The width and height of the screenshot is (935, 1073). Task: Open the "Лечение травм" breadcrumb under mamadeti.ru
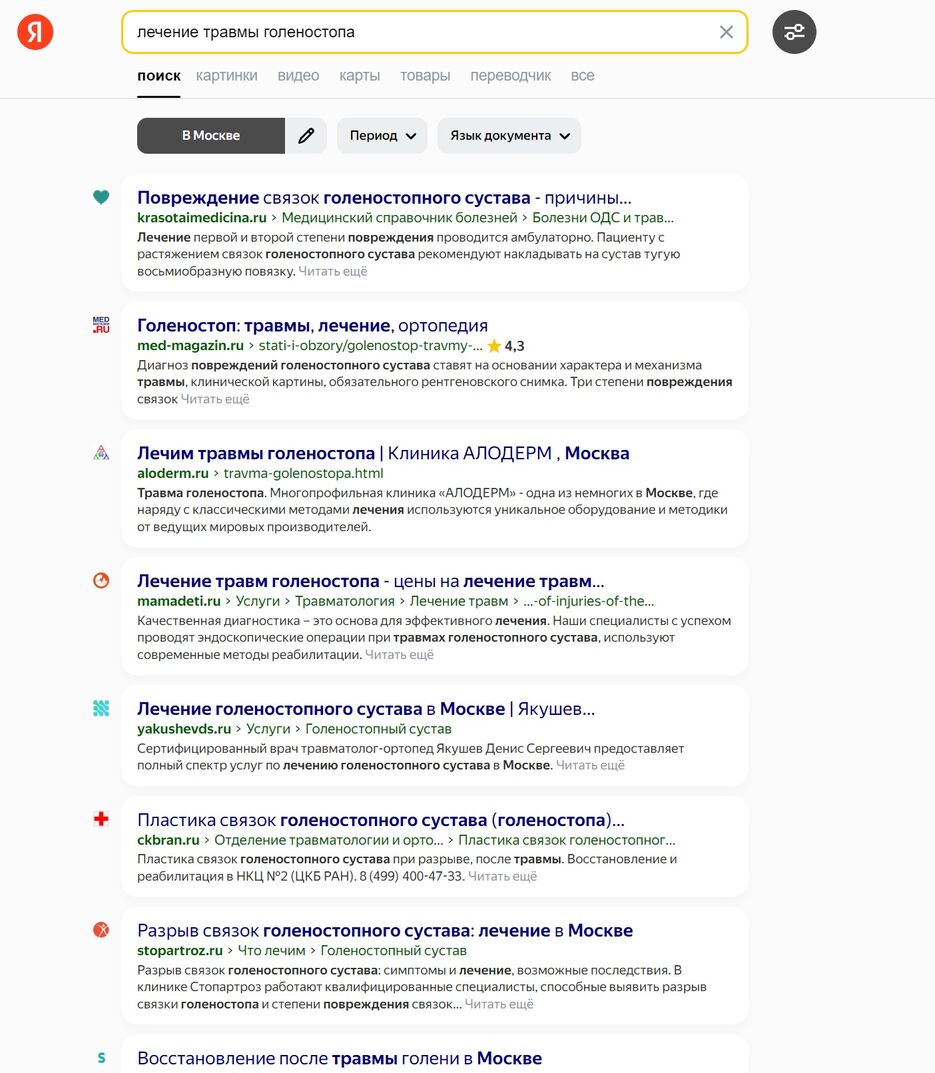pyautogui.click(x=459, y=601)
